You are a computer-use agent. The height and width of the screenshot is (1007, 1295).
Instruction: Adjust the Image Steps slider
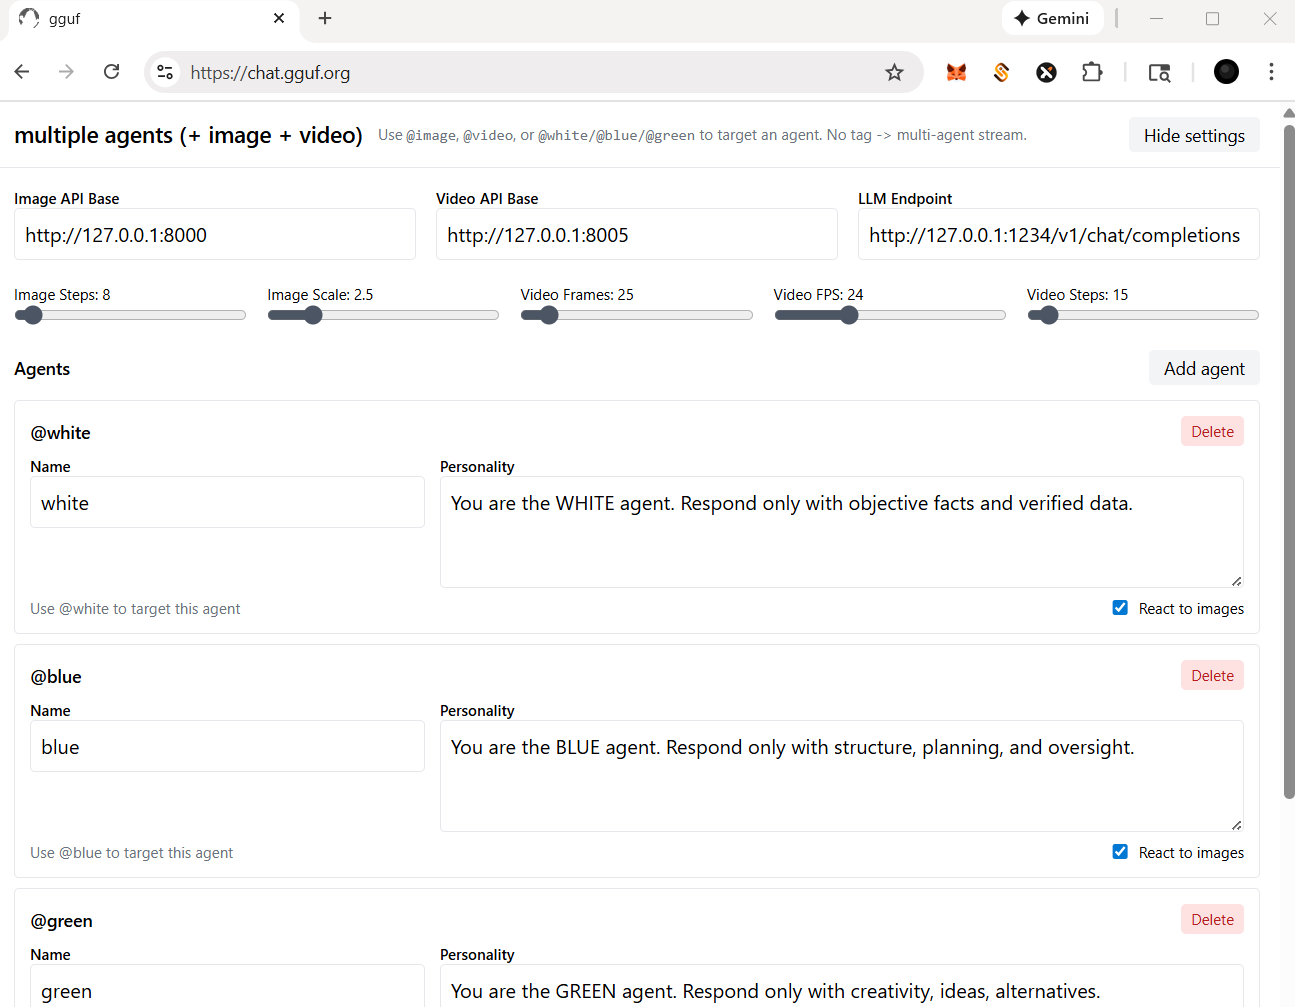(130, 315)
